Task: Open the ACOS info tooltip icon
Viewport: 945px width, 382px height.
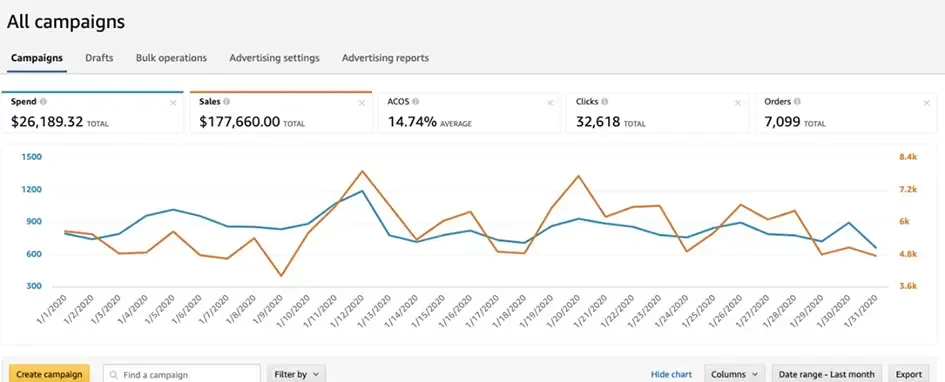Action: point(416,102)
